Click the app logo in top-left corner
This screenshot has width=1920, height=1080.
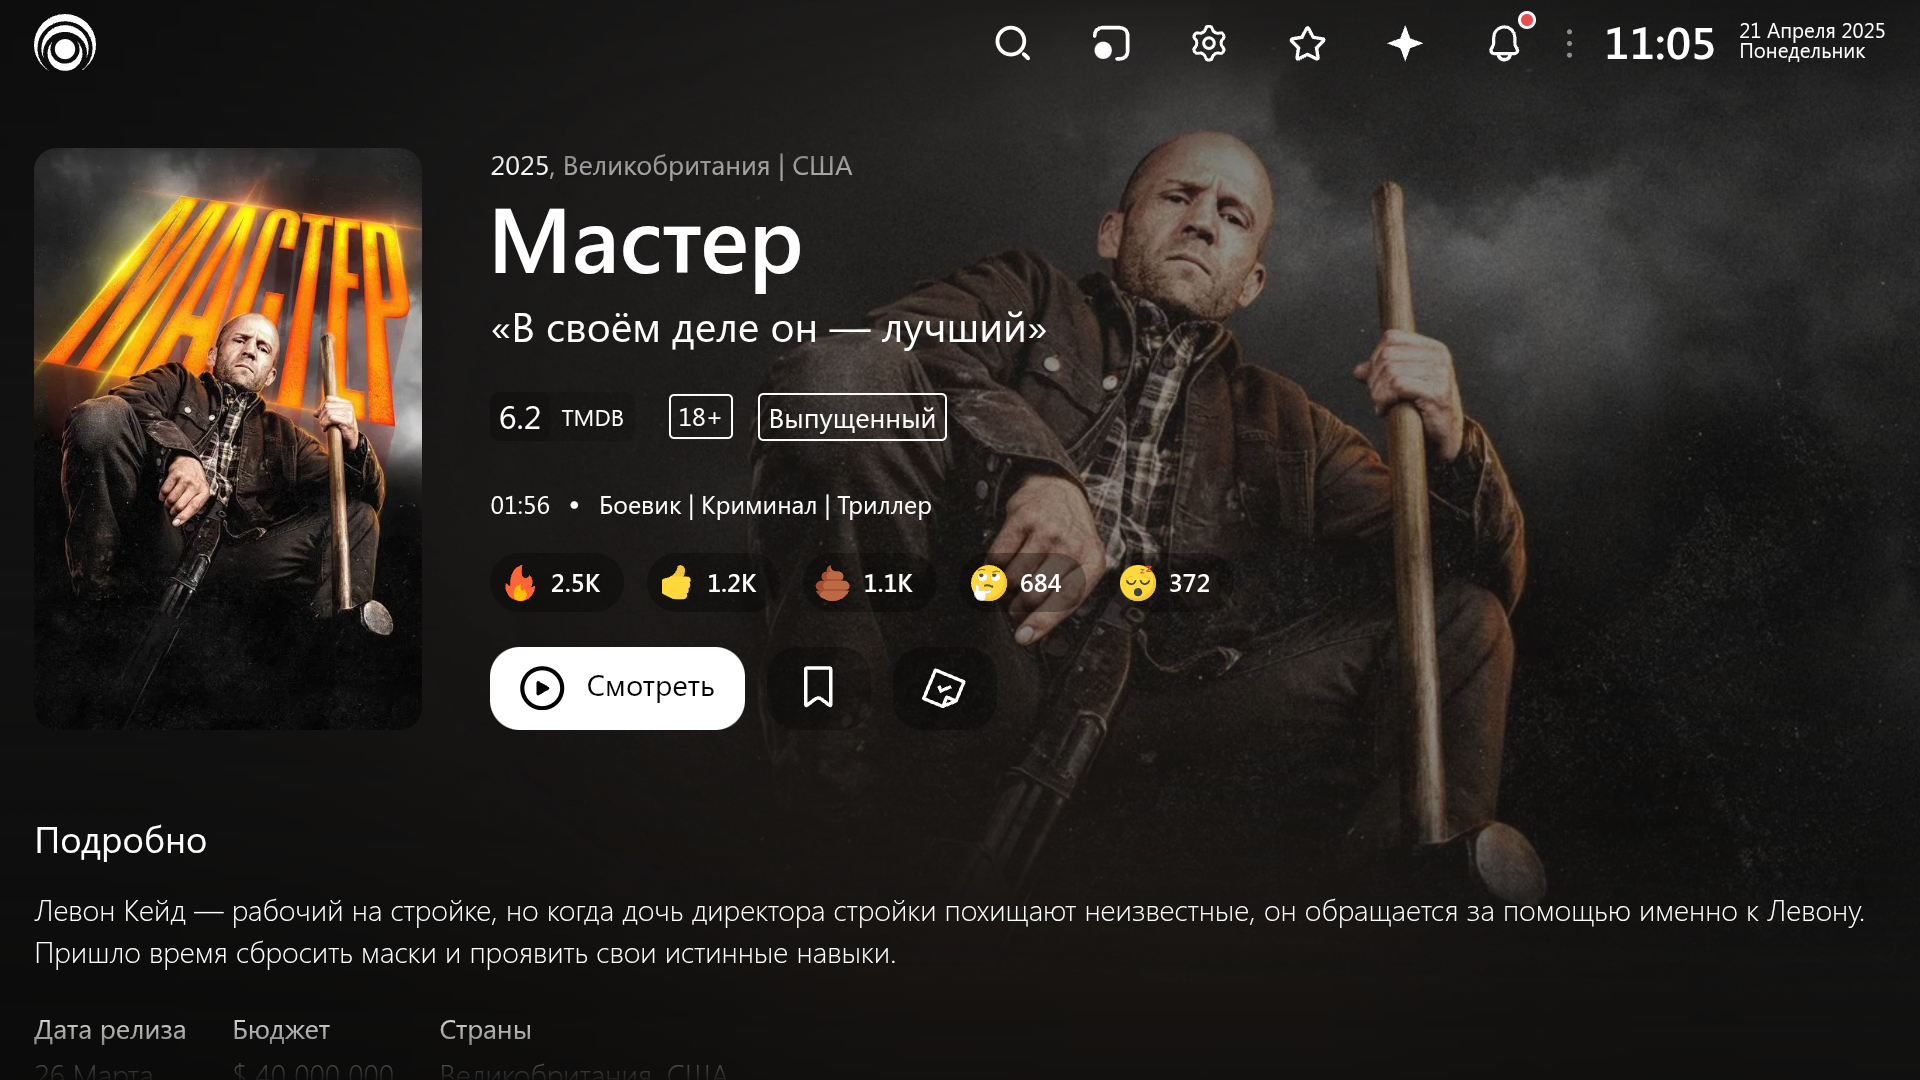point(65,44)
